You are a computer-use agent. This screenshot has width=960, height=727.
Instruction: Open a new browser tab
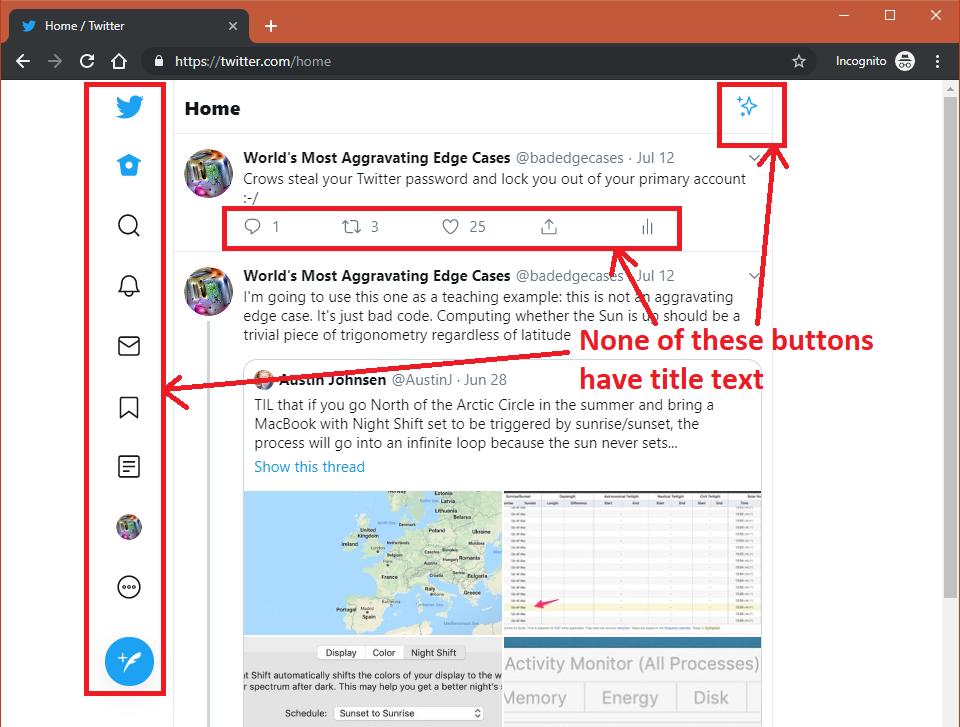[271, 26]
